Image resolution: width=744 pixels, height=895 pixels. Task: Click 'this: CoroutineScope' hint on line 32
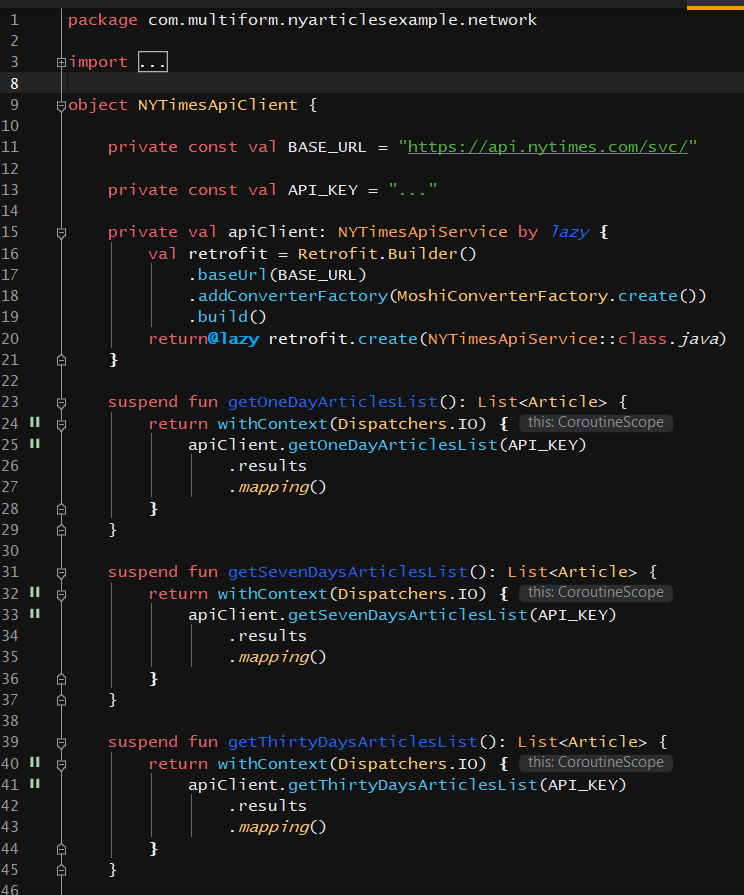tap(596, 592)
